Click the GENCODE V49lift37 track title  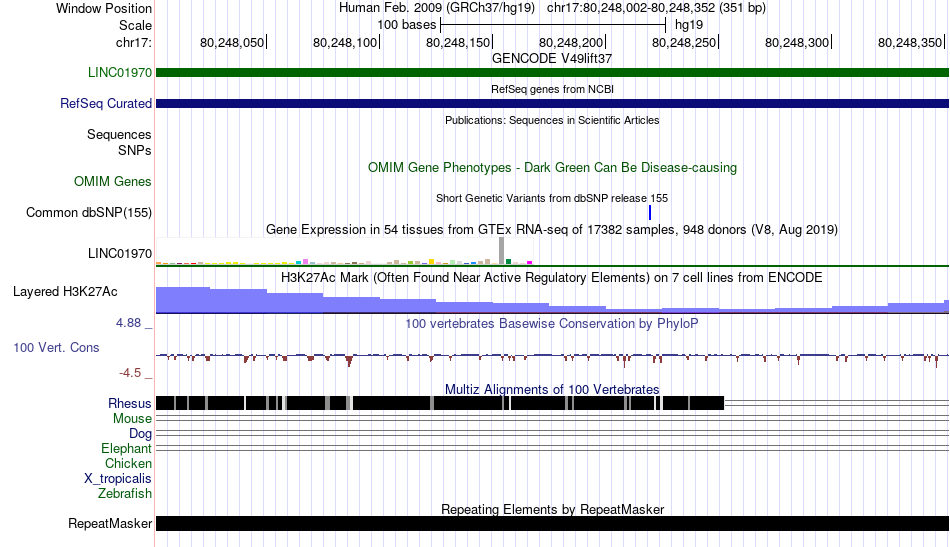(552, 59)
